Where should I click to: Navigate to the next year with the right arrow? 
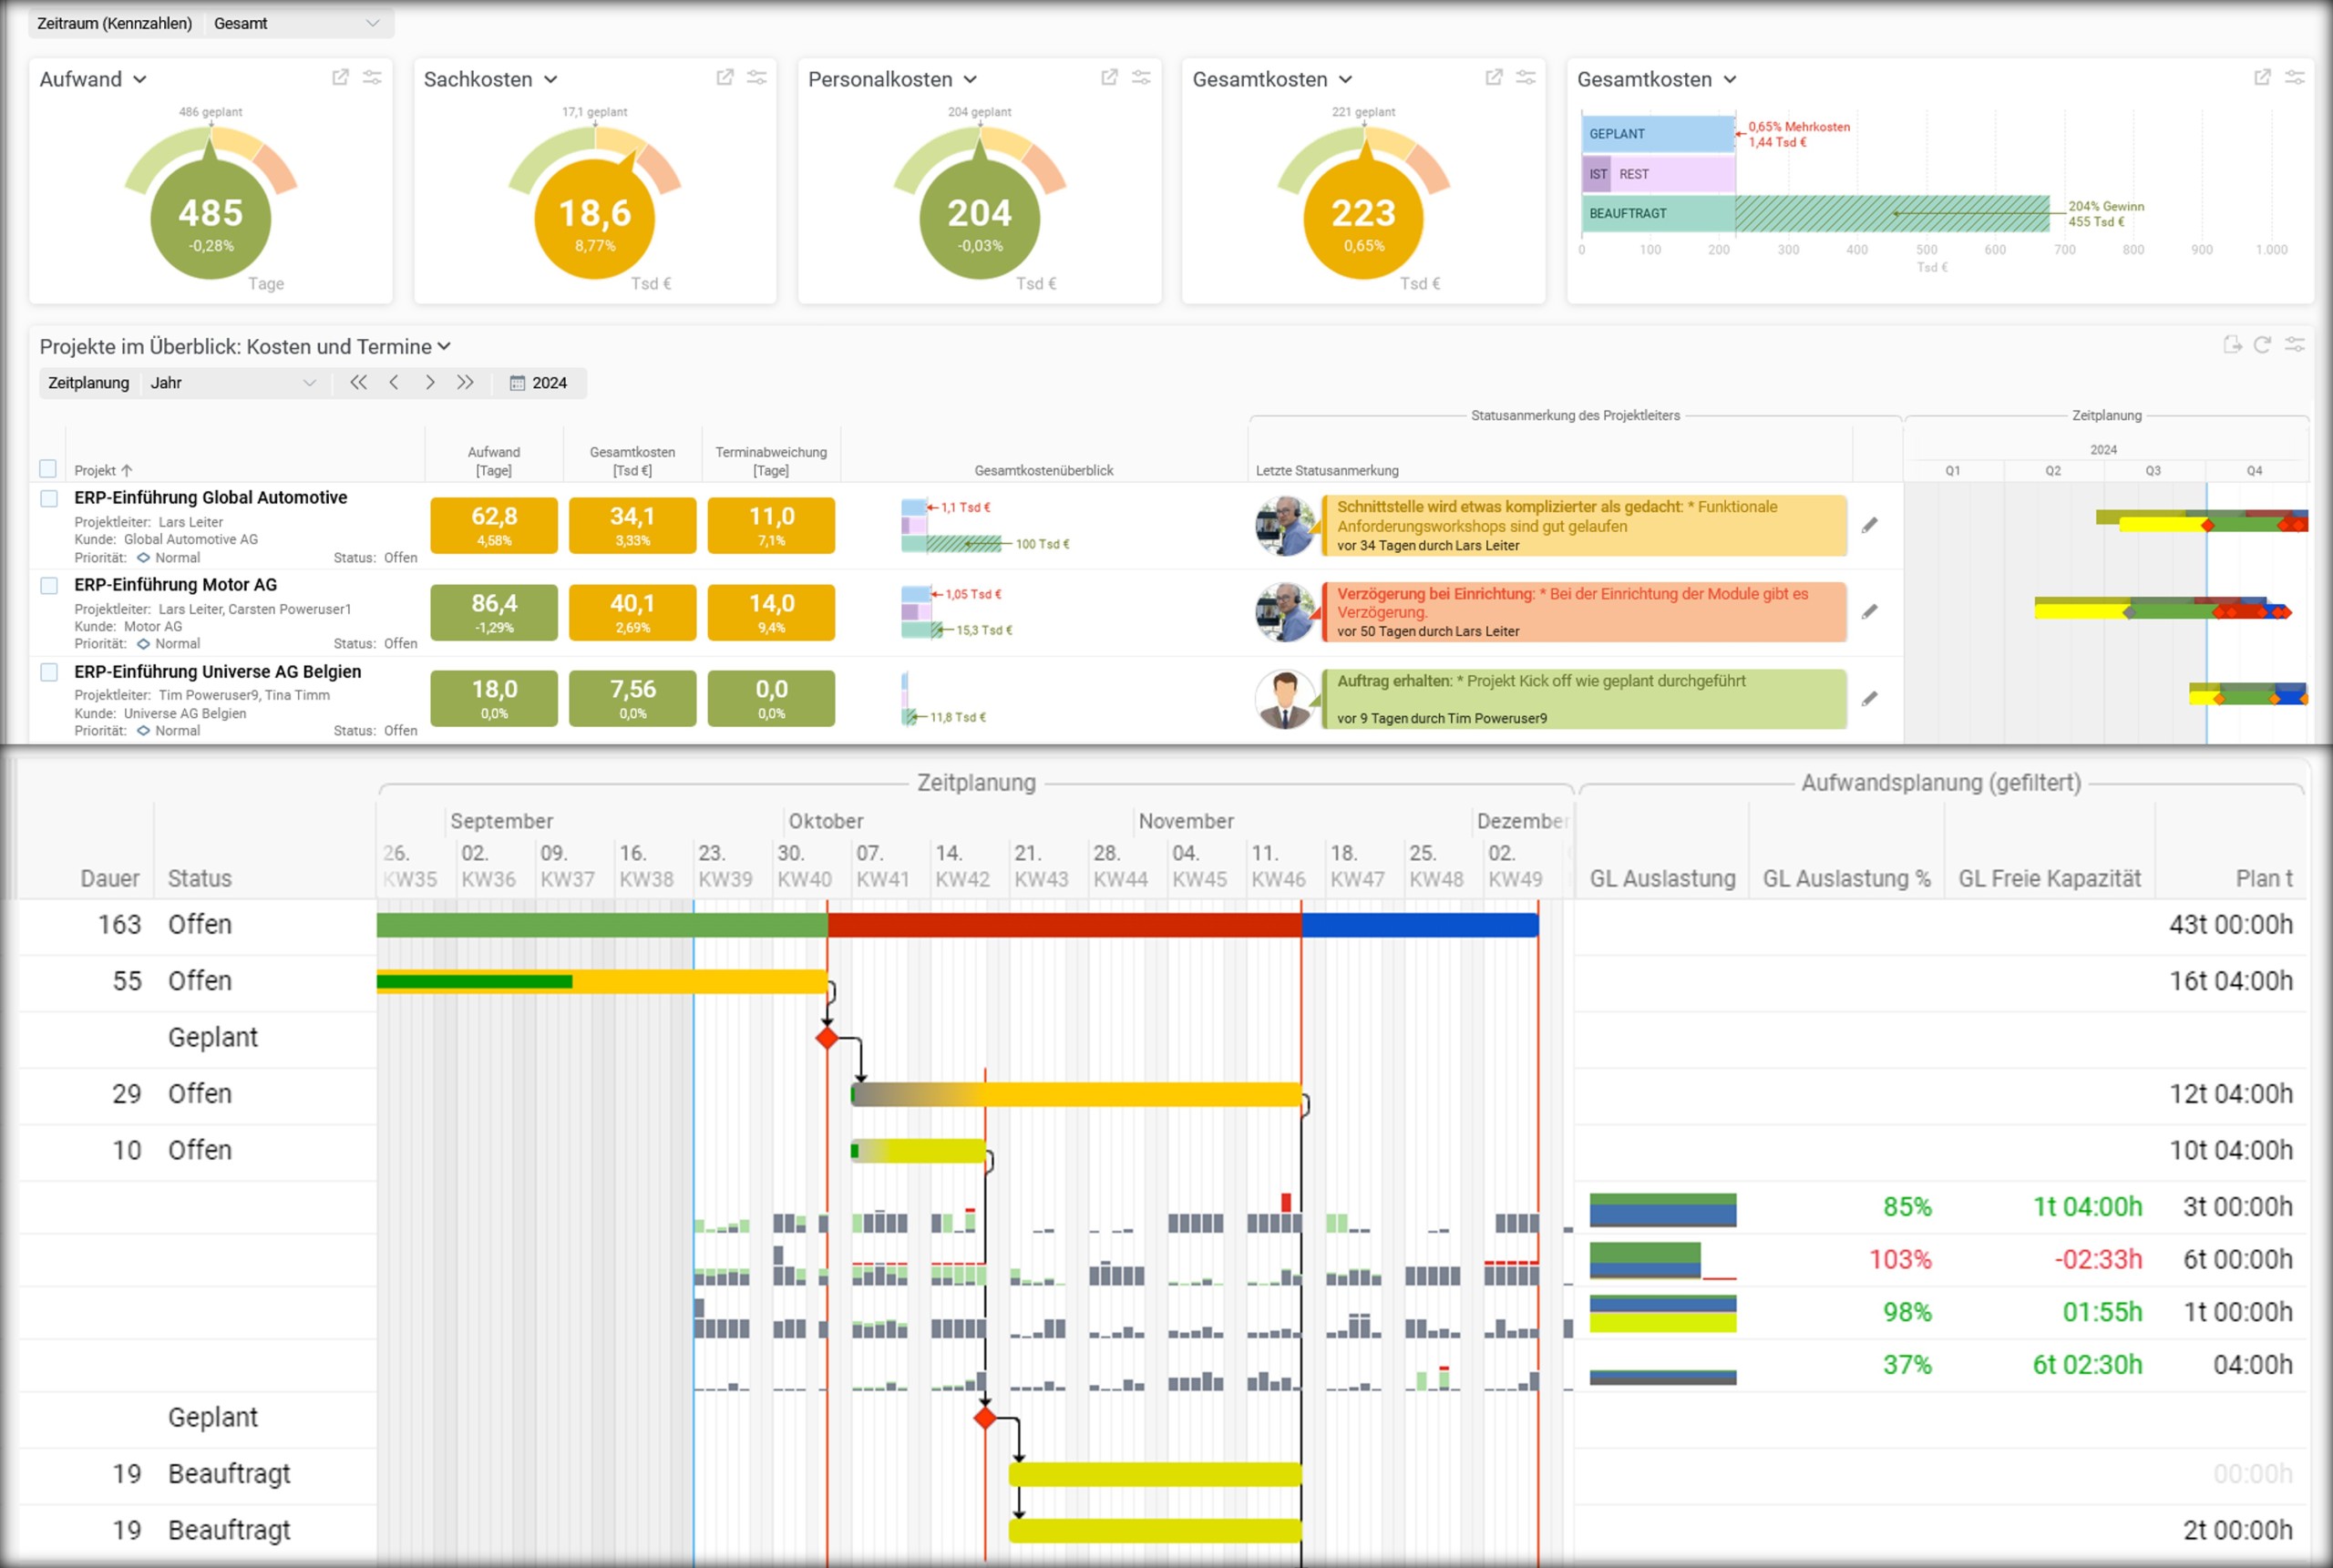coord(430,382)
